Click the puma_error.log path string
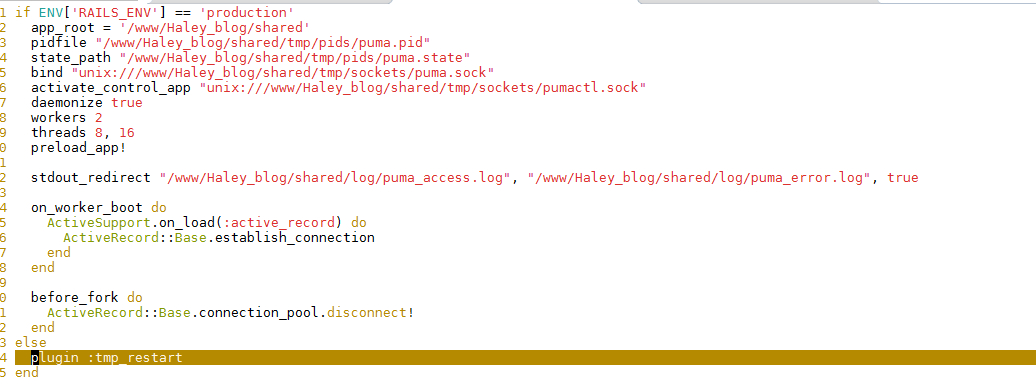The image size is (1036, 386). 699,177
